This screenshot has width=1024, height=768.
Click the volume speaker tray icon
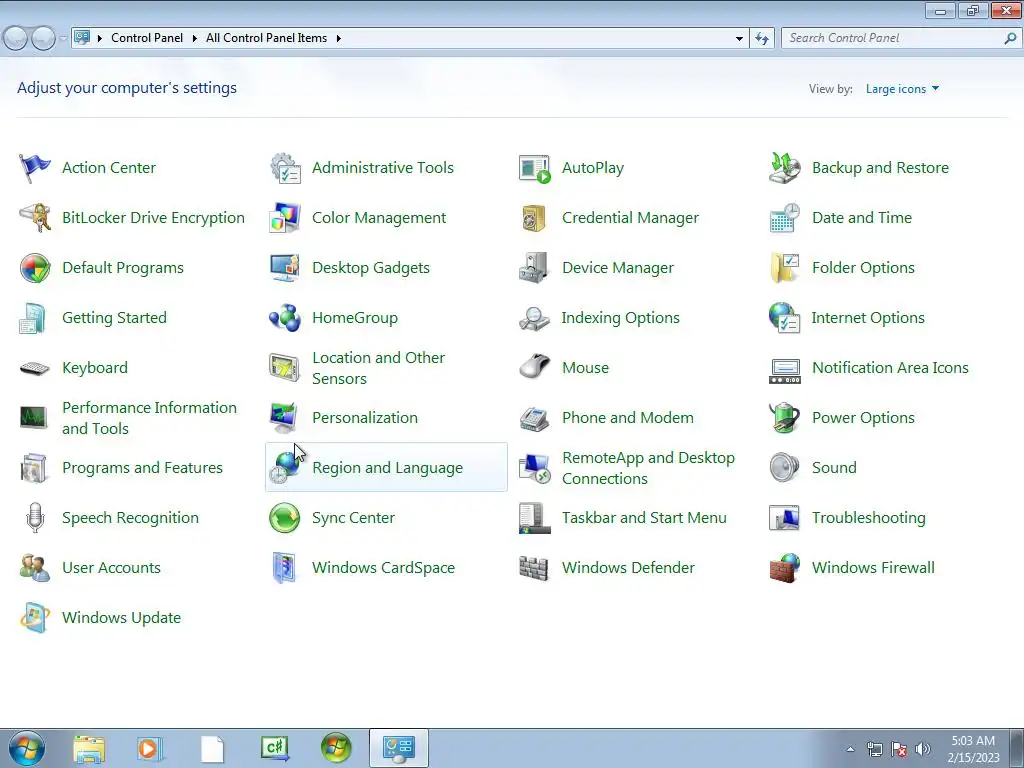(x=923, y=749)
